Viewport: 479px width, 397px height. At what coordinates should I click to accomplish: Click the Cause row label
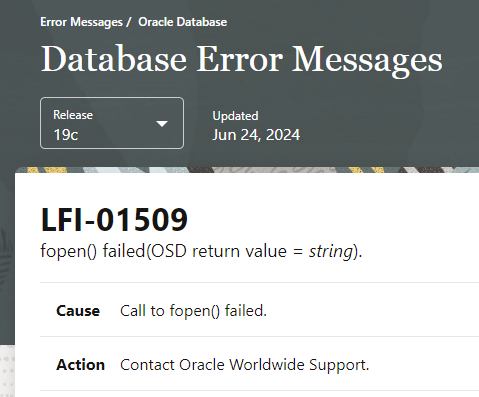tap(78, 311)
